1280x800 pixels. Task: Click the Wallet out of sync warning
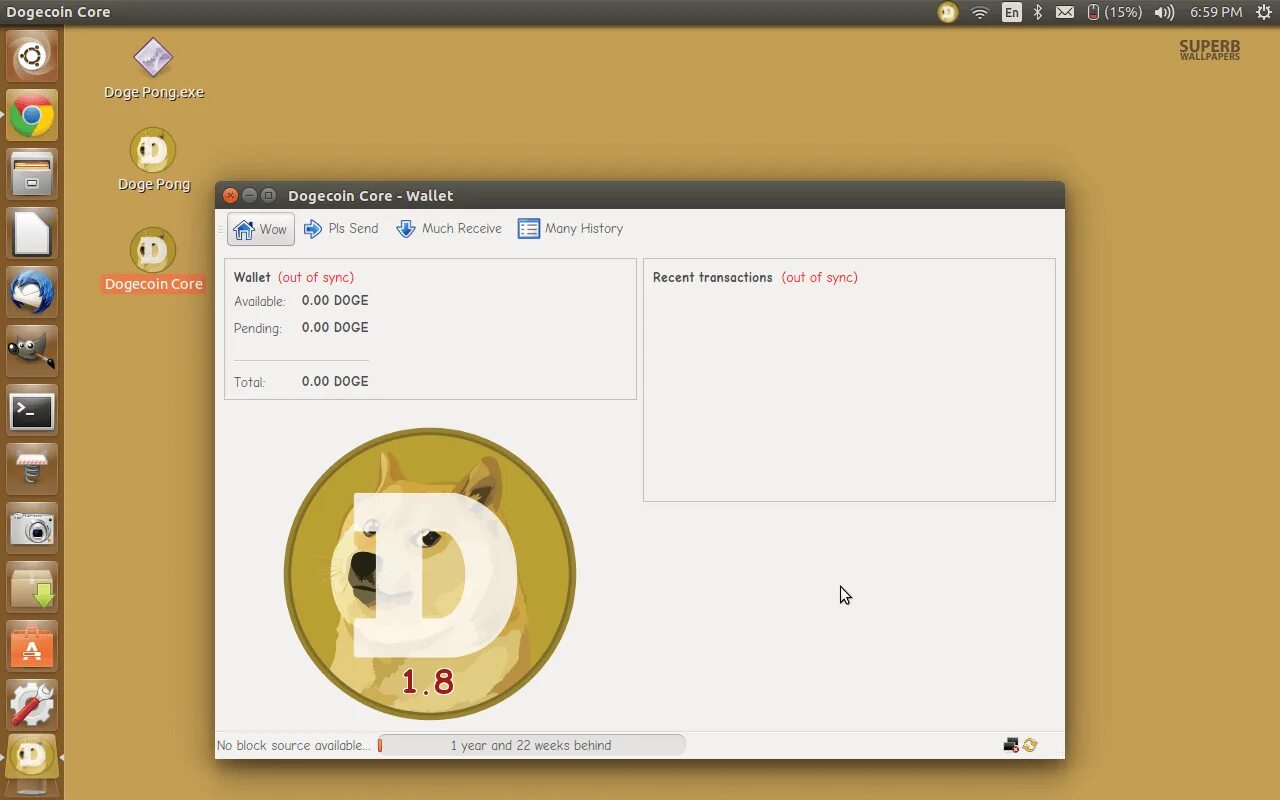pos(316,277)
